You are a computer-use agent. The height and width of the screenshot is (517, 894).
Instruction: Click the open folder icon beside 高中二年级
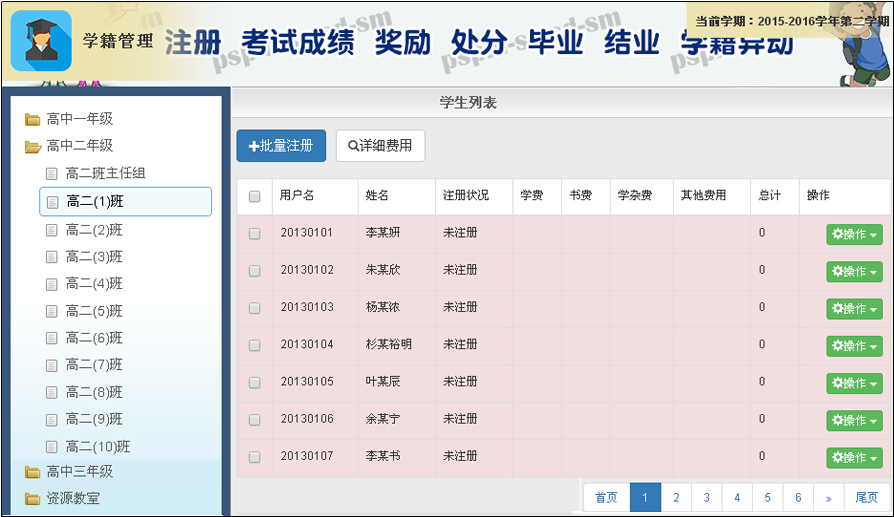pyautogui.click(x=33, y=146)
